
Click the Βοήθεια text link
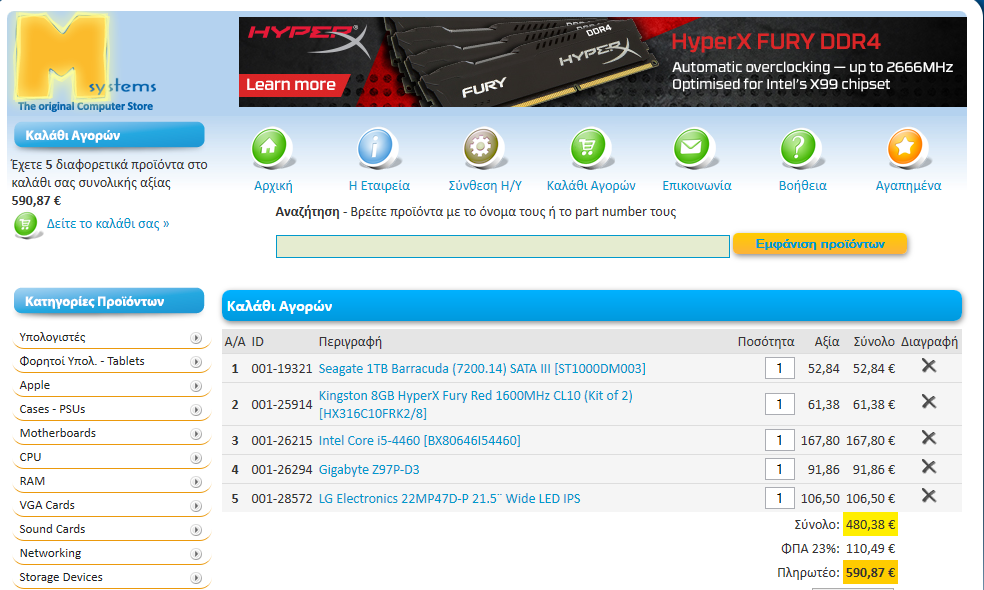point(803,186)
